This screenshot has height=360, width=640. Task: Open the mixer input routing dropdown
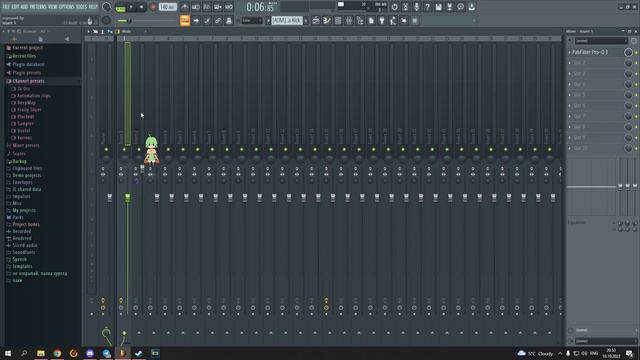point(601,41)
